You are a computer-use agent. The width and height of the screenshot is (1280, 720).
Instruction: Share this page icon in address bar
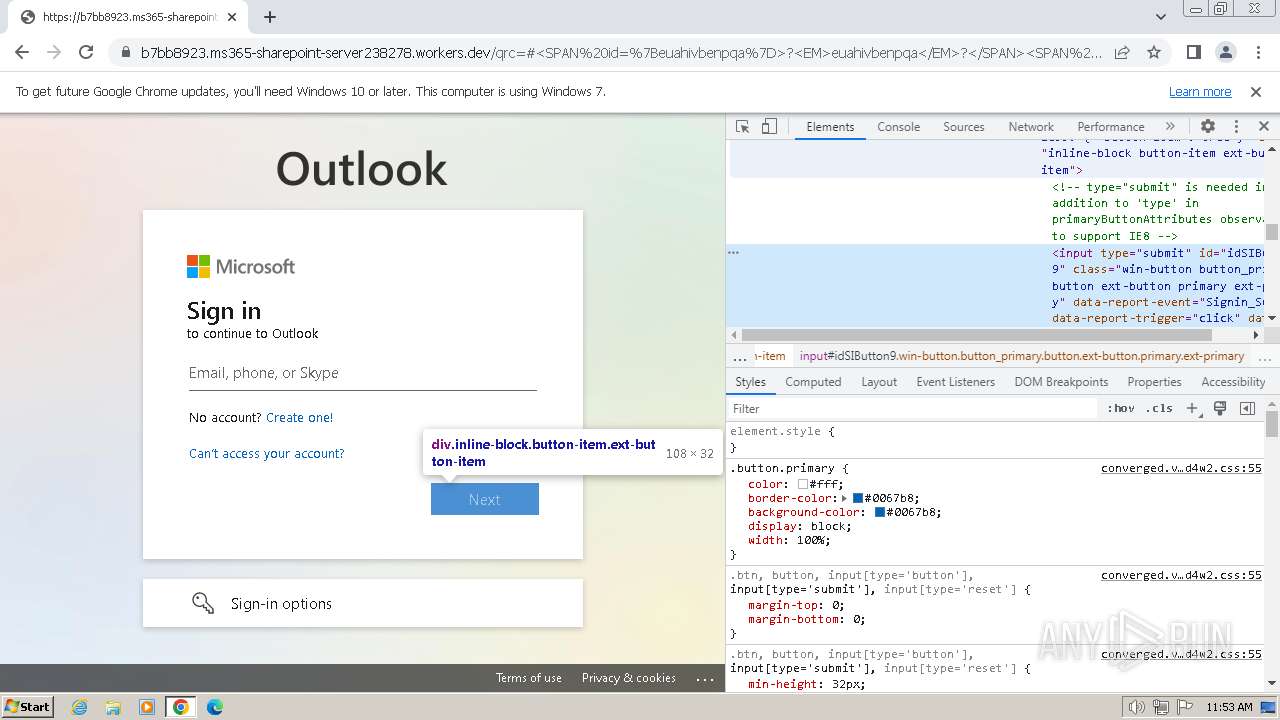(x=1122, y=52)
